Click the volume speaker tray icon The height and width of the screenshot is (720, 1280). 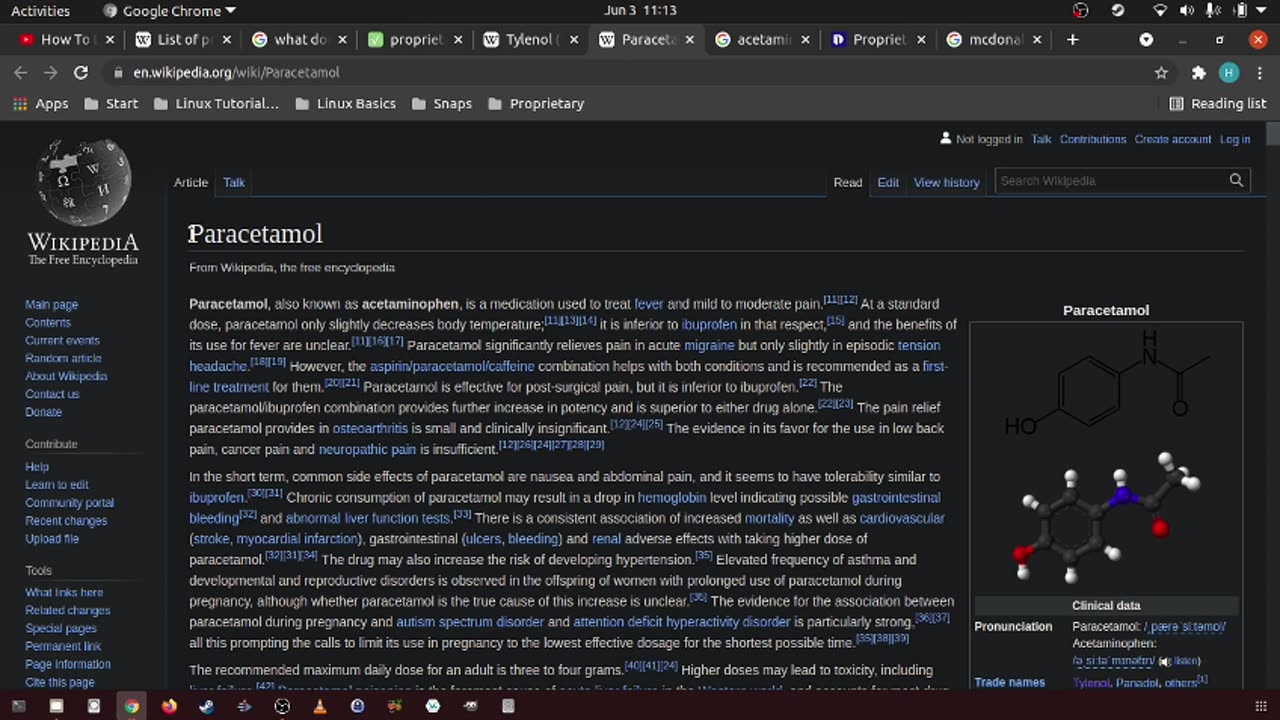point(1186,10)
